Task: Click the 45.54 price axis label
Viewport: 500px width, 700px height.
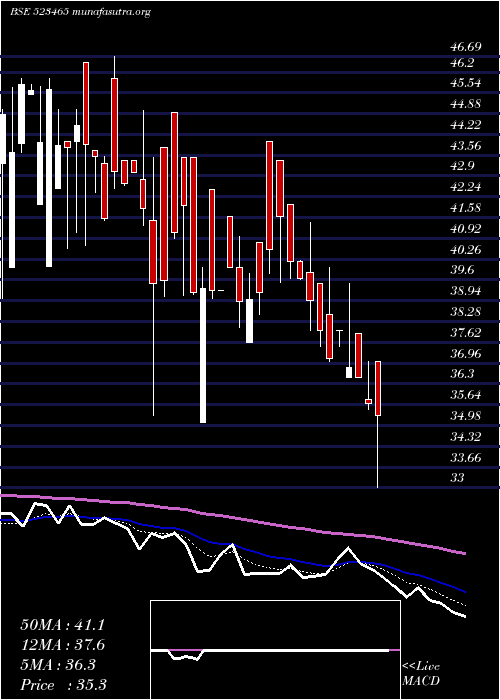Action: click(x=464, y=83)
